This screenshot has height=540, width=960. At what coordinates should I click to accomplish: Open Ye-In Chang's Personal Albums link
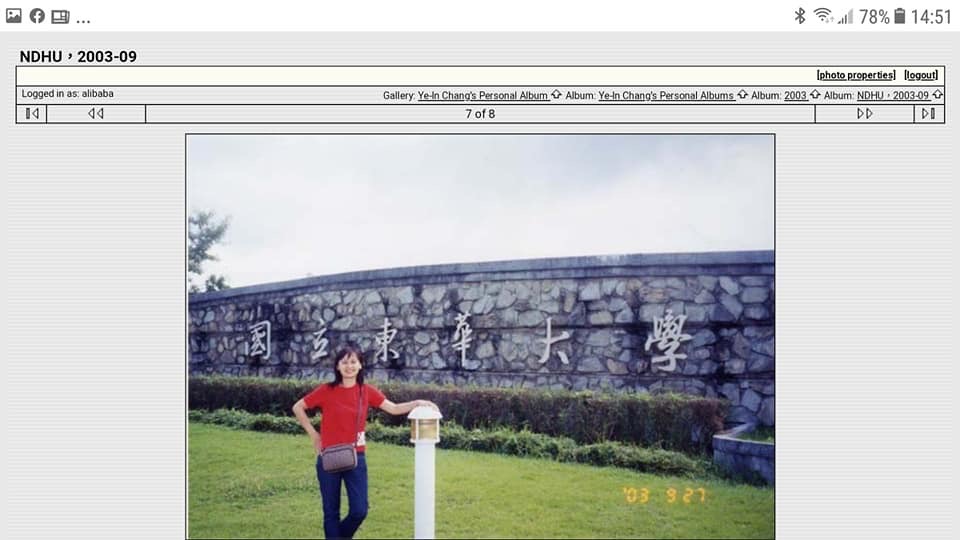click(666, 96)
